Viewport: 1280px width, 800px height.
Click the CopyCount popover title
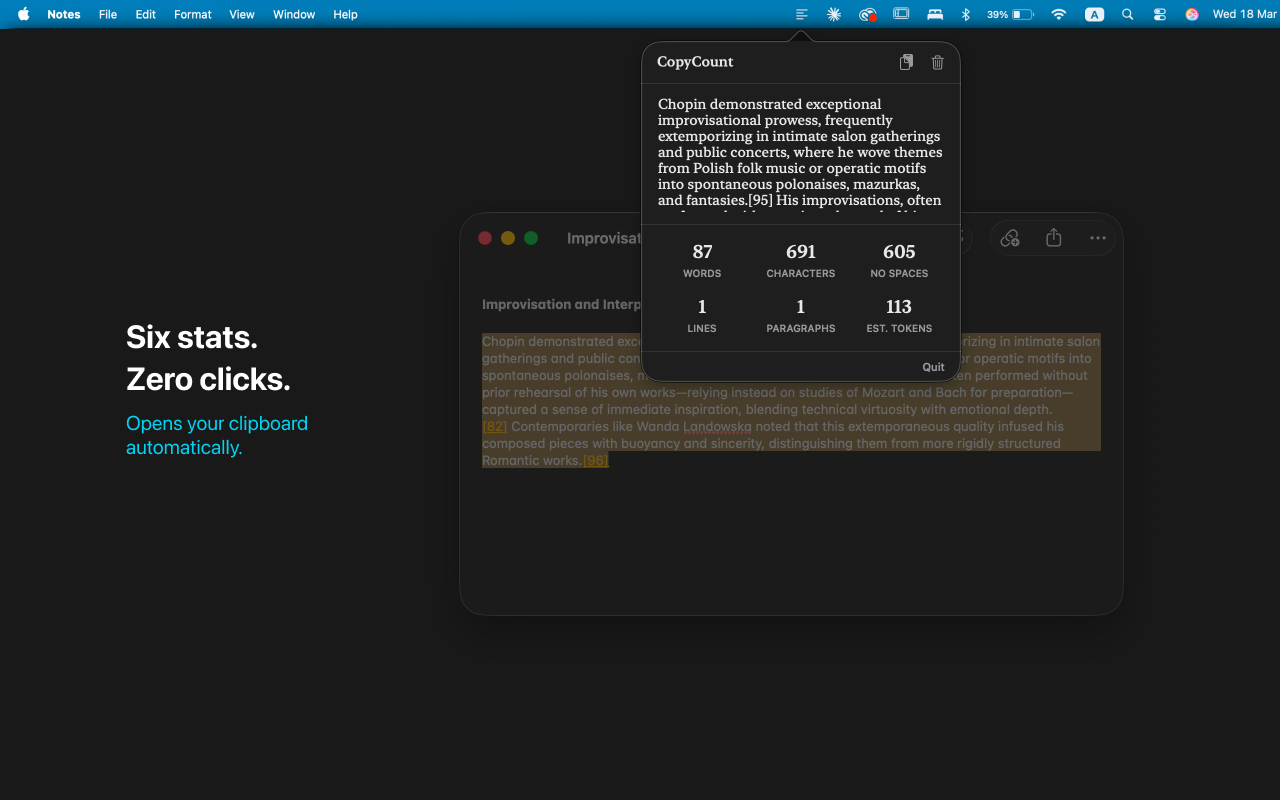pos(695,62)
